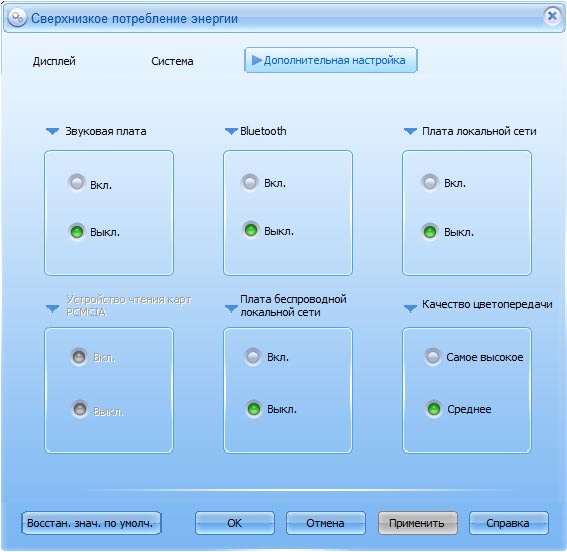Viewport: 567px width, 552px height.
Task: Close the Сверхнизкое потребление энергии dialog
Action: [552, 16]
